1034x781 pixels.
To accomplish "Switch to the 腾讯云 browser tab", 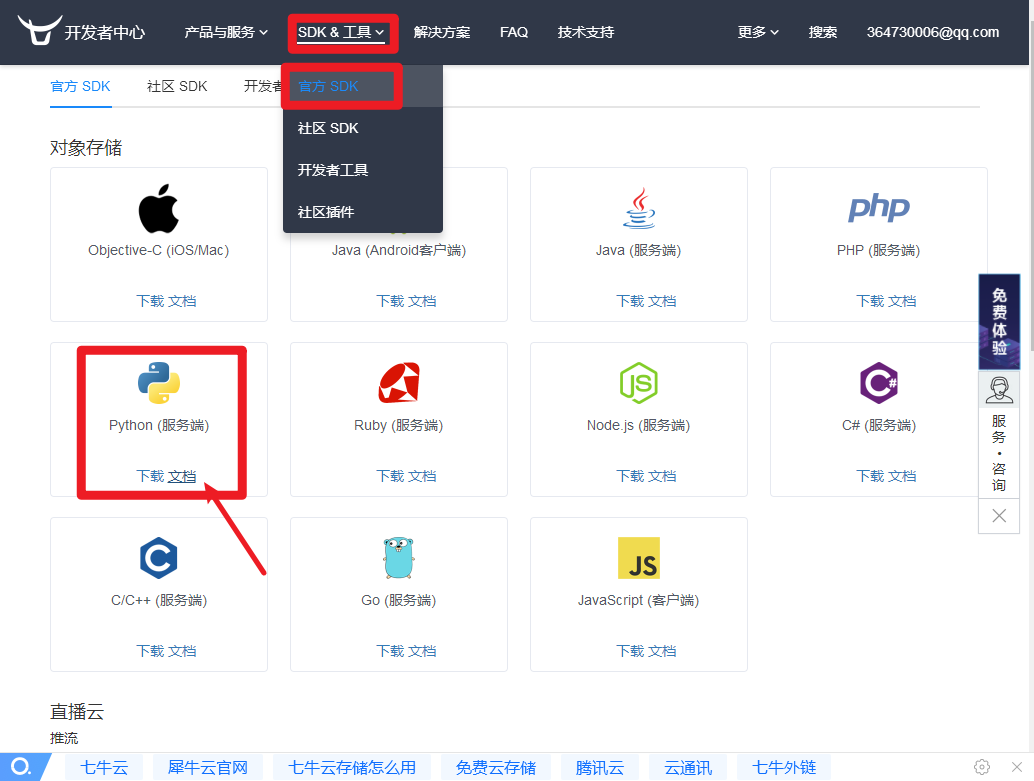I will 598,767.
